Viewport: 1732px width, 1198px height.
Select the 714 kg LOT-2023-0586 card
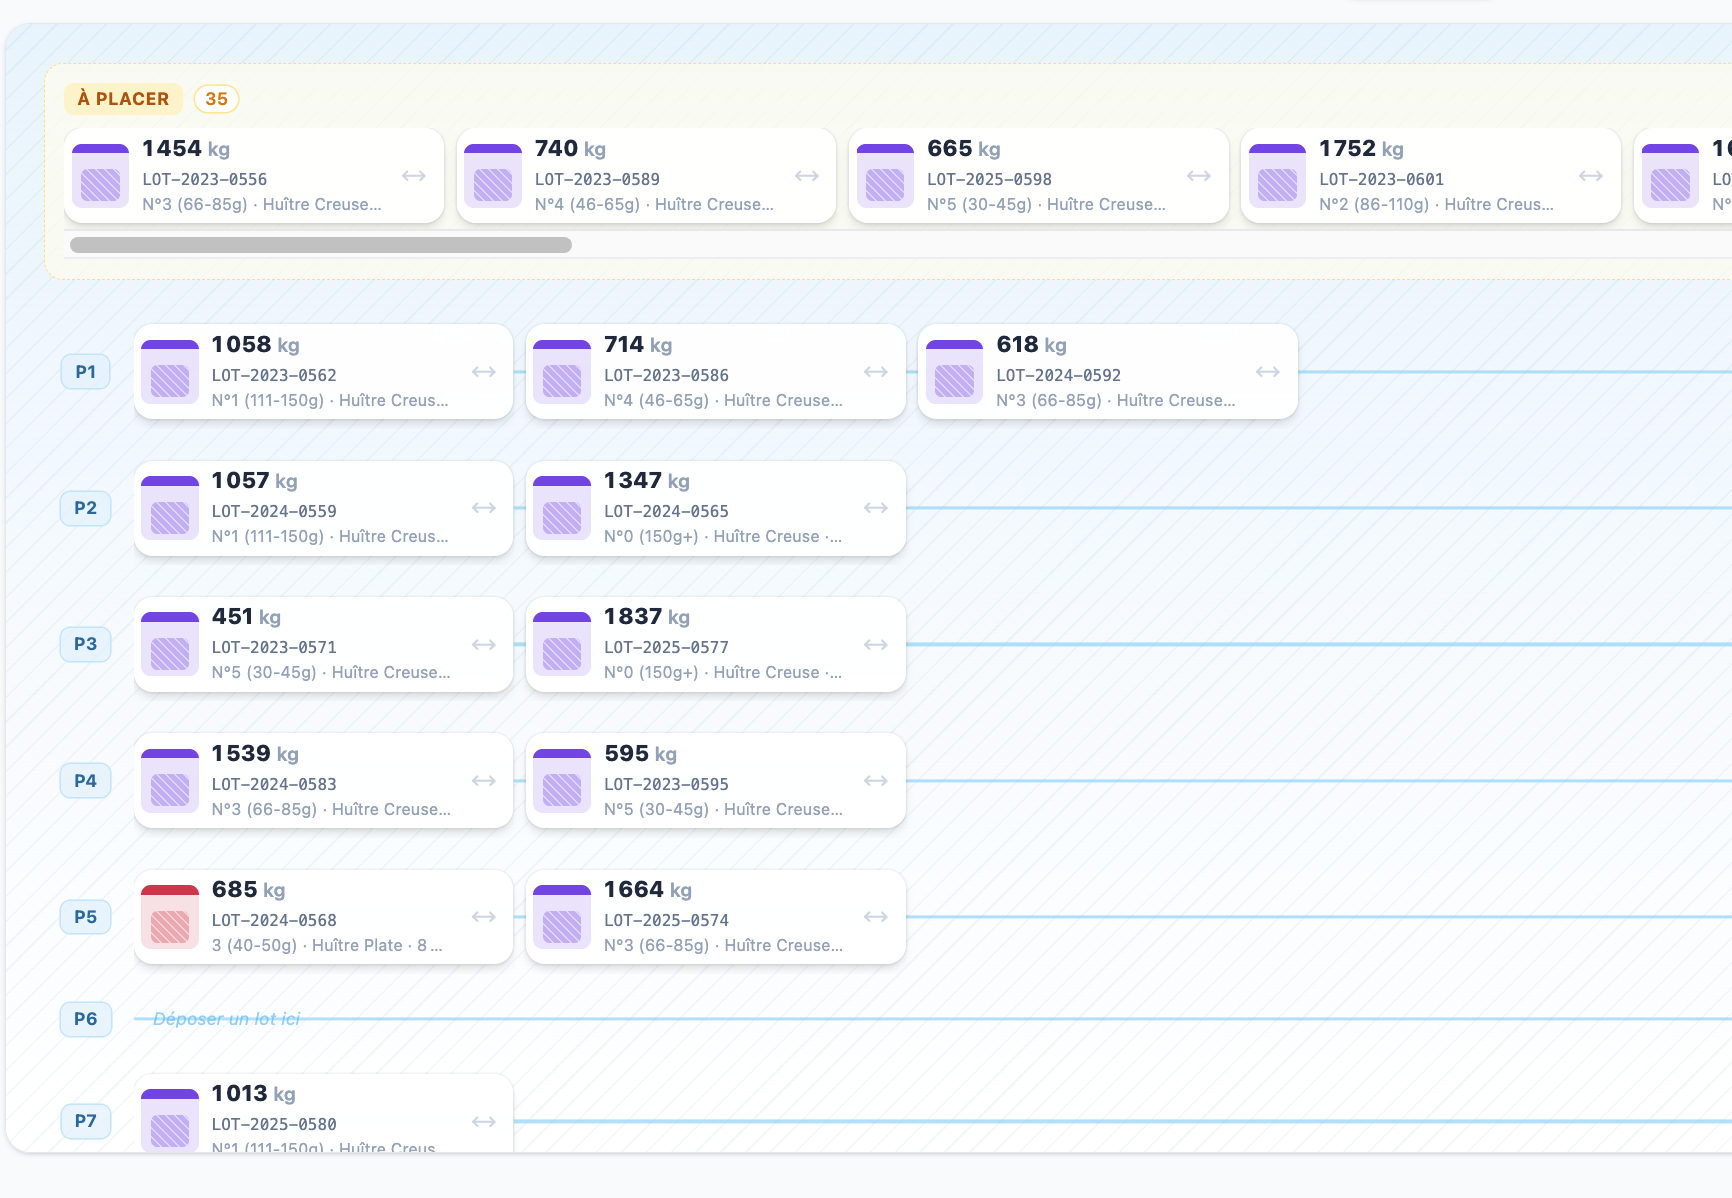[x=716, y=371]
